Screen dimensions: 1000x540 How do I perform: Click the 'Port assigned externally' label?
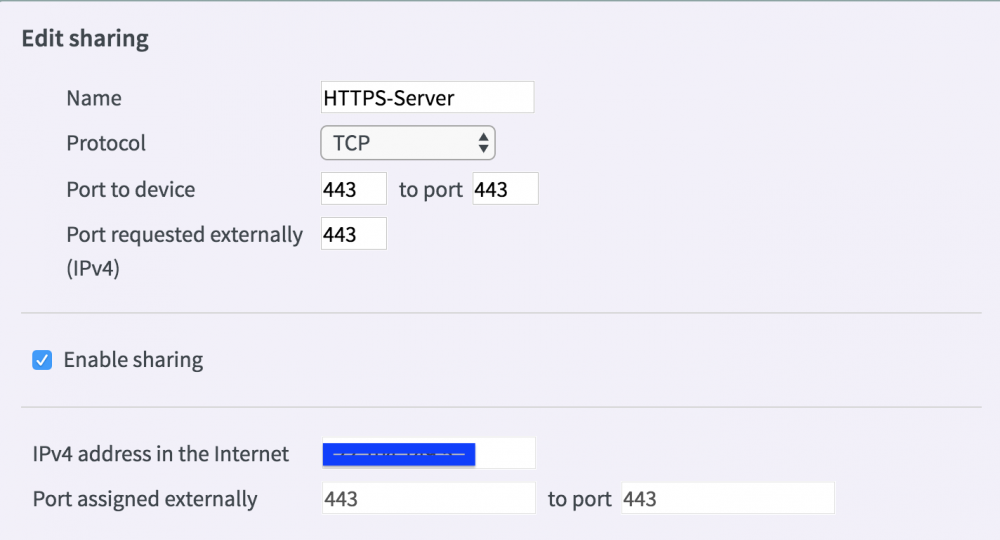pos(145,499)
